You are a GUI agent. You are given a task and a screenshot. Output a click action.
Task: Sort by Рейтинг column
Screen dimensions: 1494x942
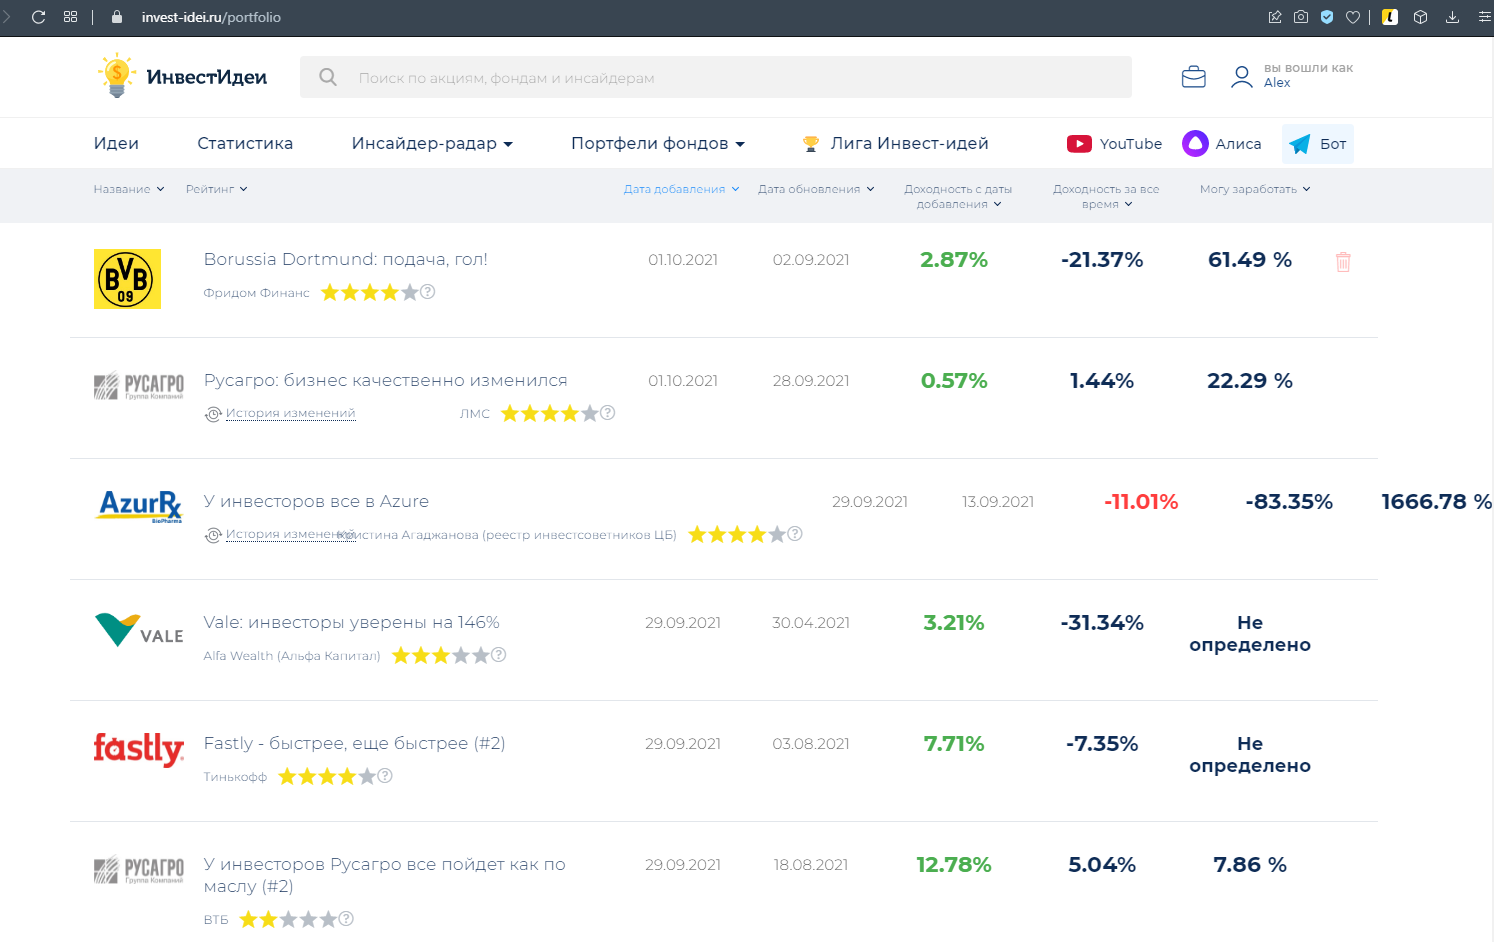[216, 189]
